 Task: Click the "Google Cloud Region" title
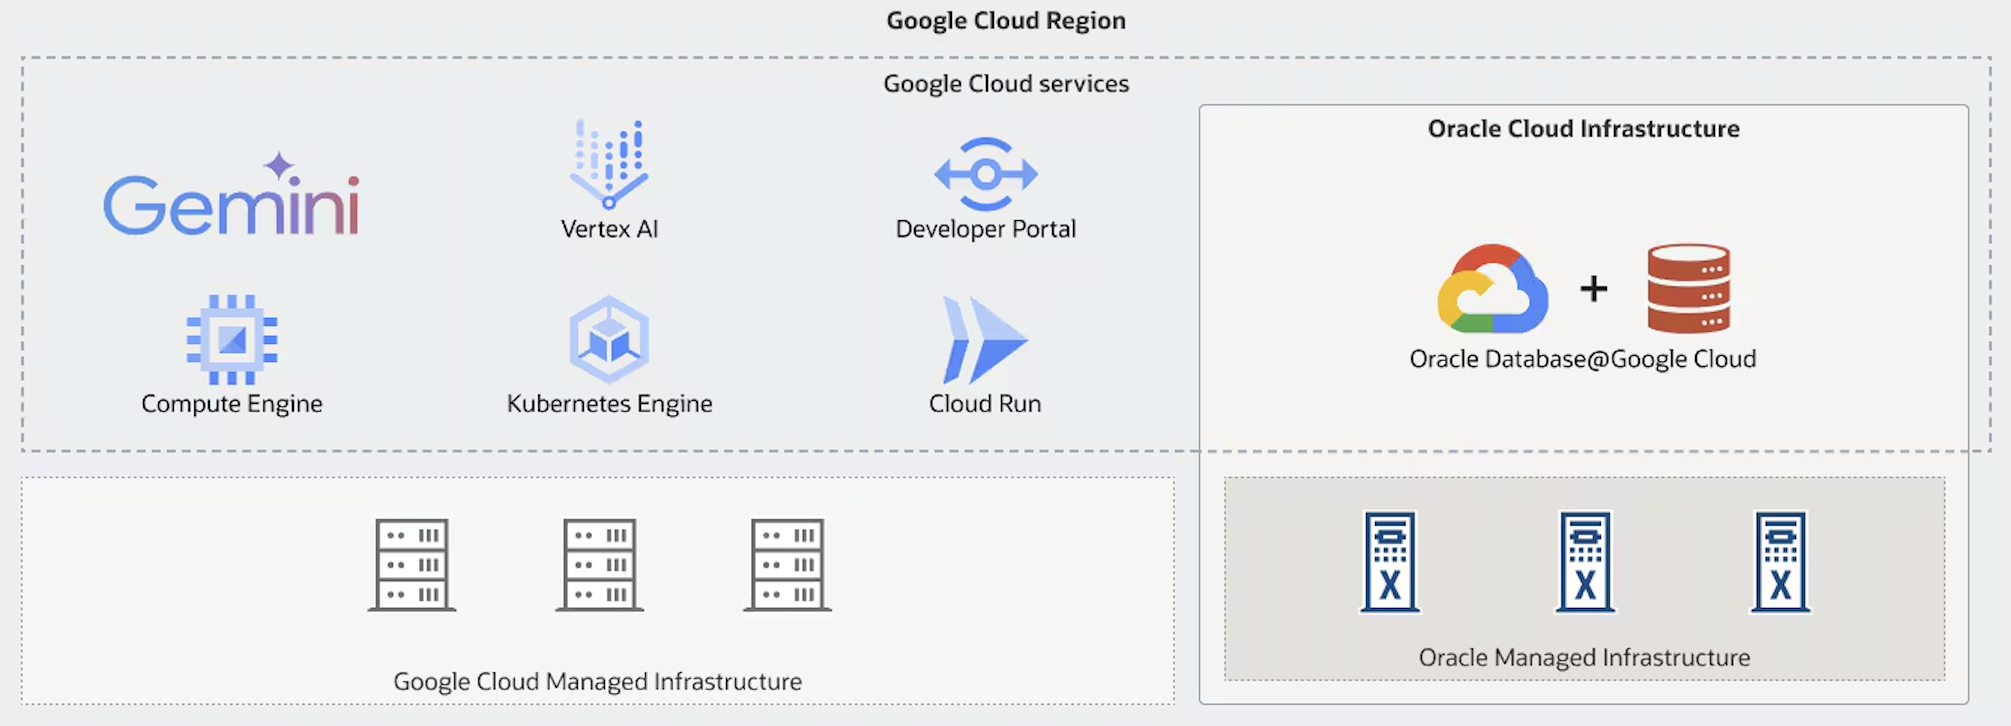coord(1006,21)
